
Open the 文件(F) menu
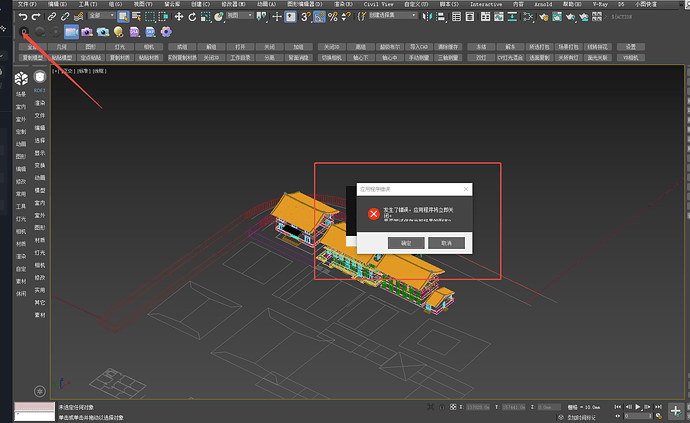tap(27, 4)
